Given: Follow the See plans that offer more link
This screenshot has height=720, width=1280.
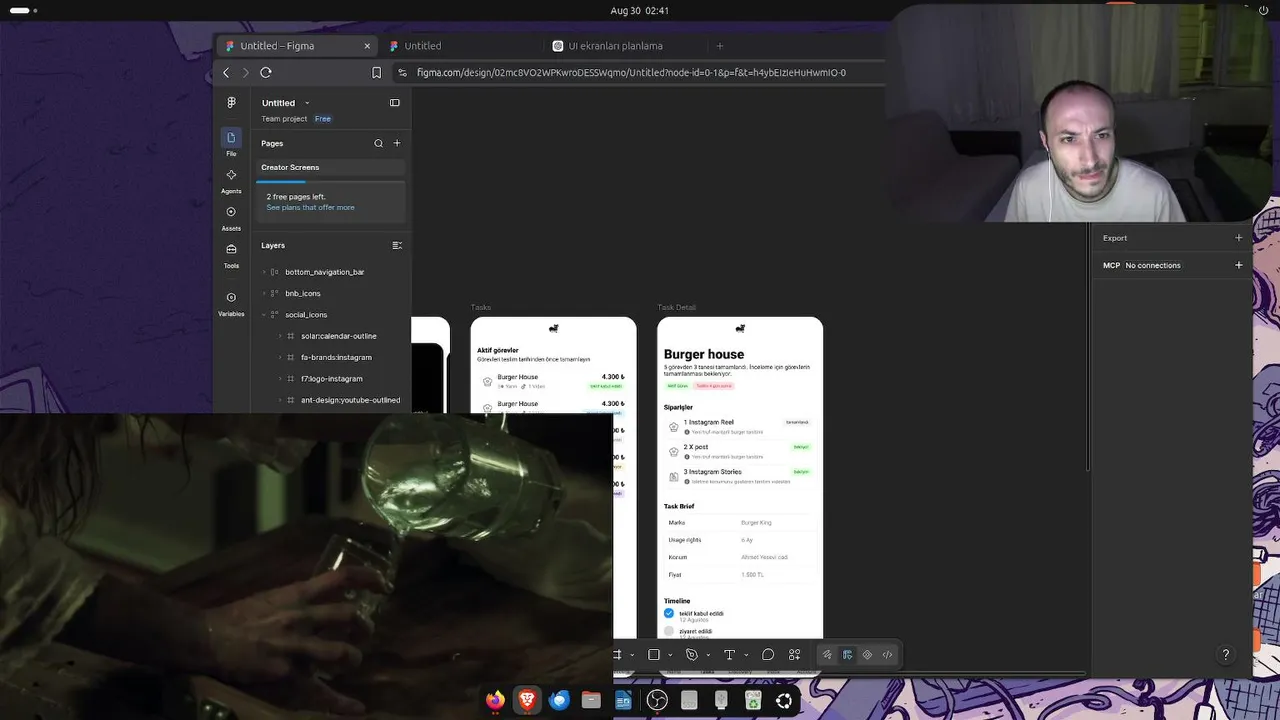Looking at the screenshot, I should coord(310,208).
